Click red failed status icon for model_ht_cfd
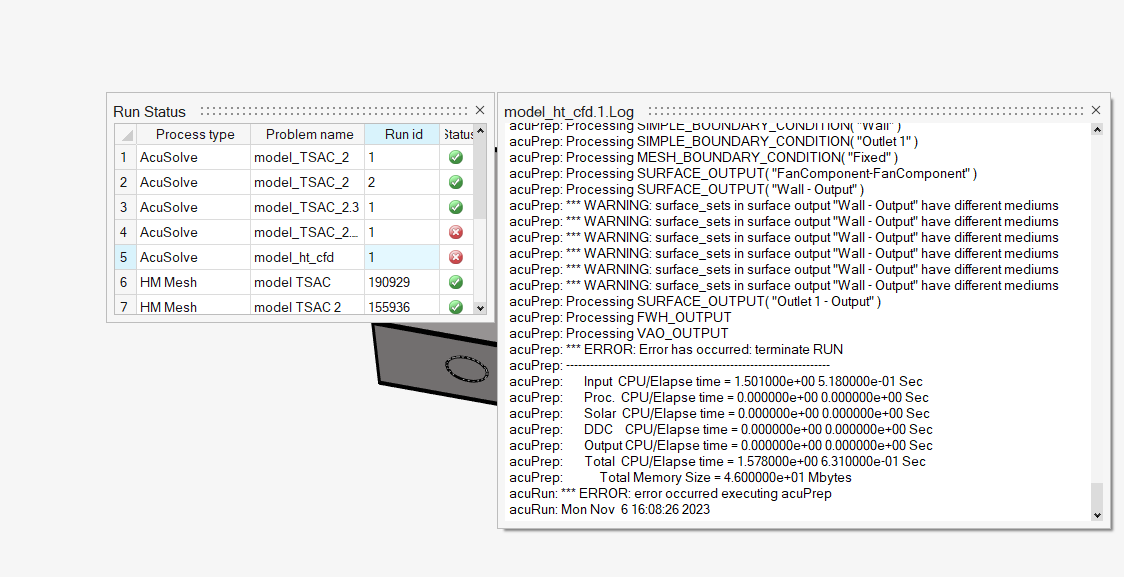Viewport: 1124px width, 577px height. click(456, 257)
